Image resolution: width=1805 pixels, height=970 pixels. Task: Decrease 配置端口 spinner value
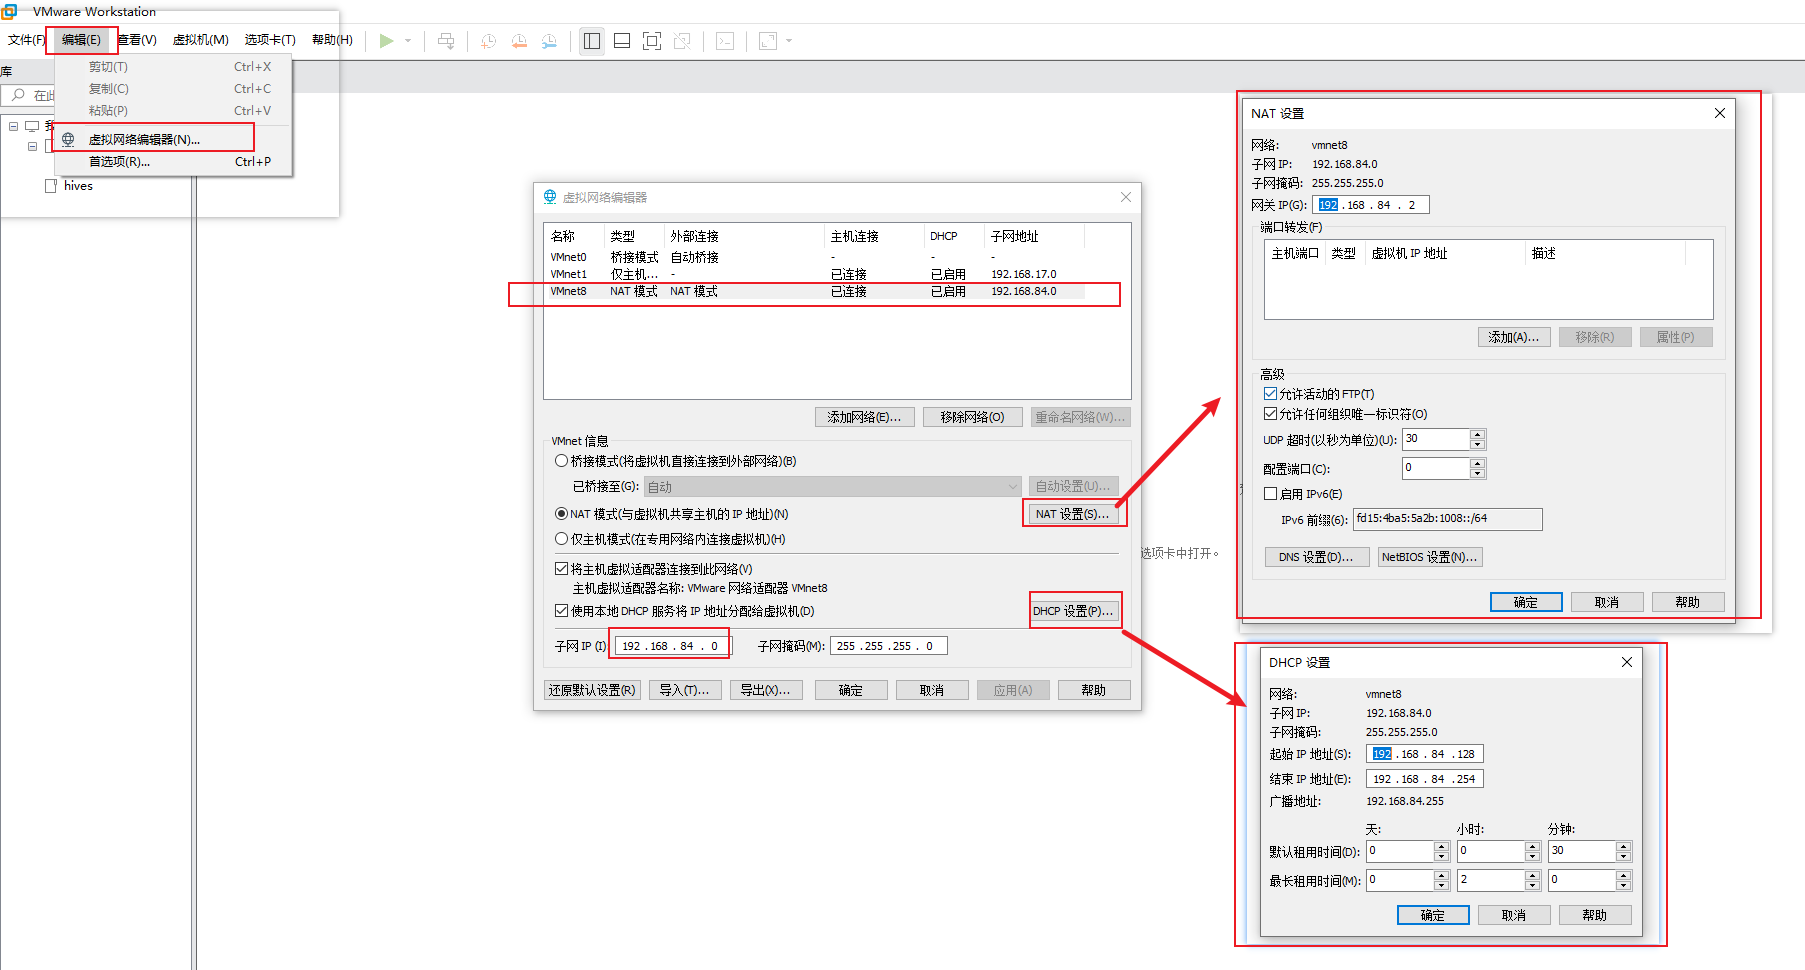1478,473
